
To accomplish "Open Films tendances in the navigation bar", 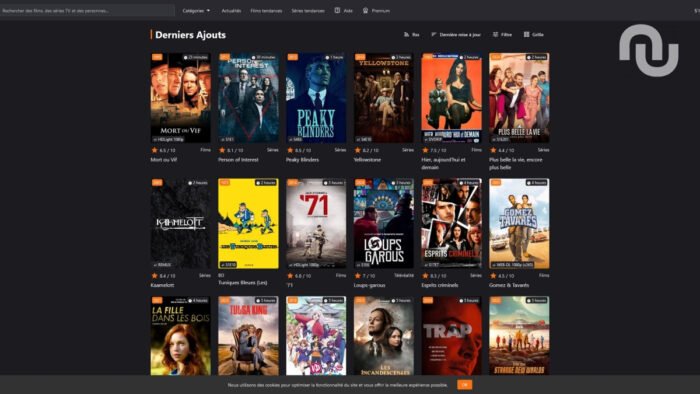I will pos(266,11).
